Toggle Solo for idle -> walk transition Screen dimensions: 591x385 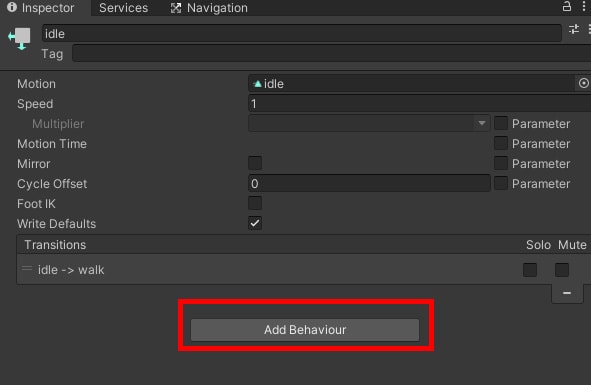pyautogui.click(x=530, y=270)
